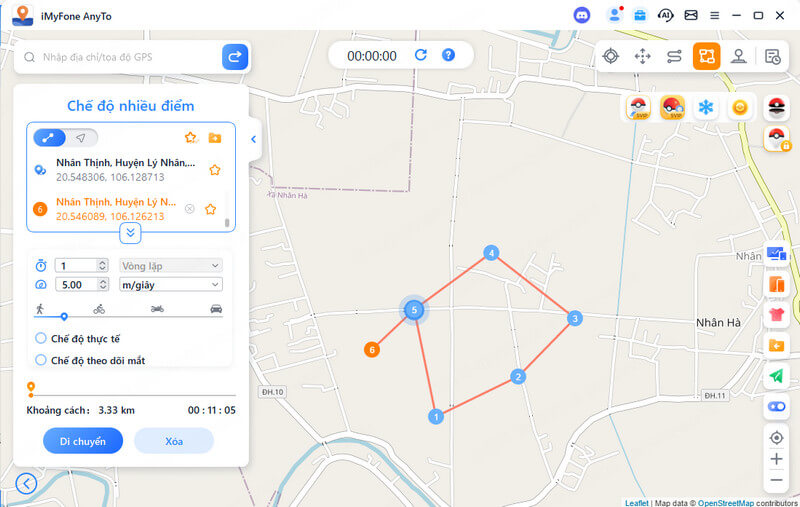Viewport: 800px width, 507px height.
Task: Open the history records icon
Action: tap(773, 56)
